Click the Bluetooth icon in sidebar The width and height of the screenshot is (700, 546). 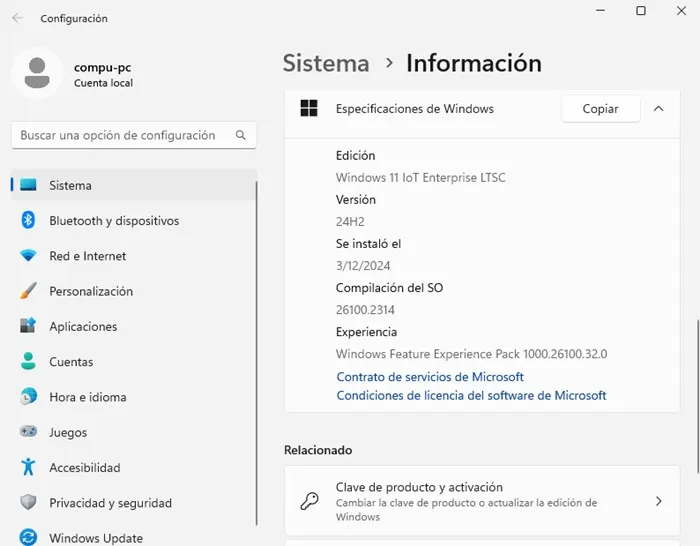click(28, 220)
